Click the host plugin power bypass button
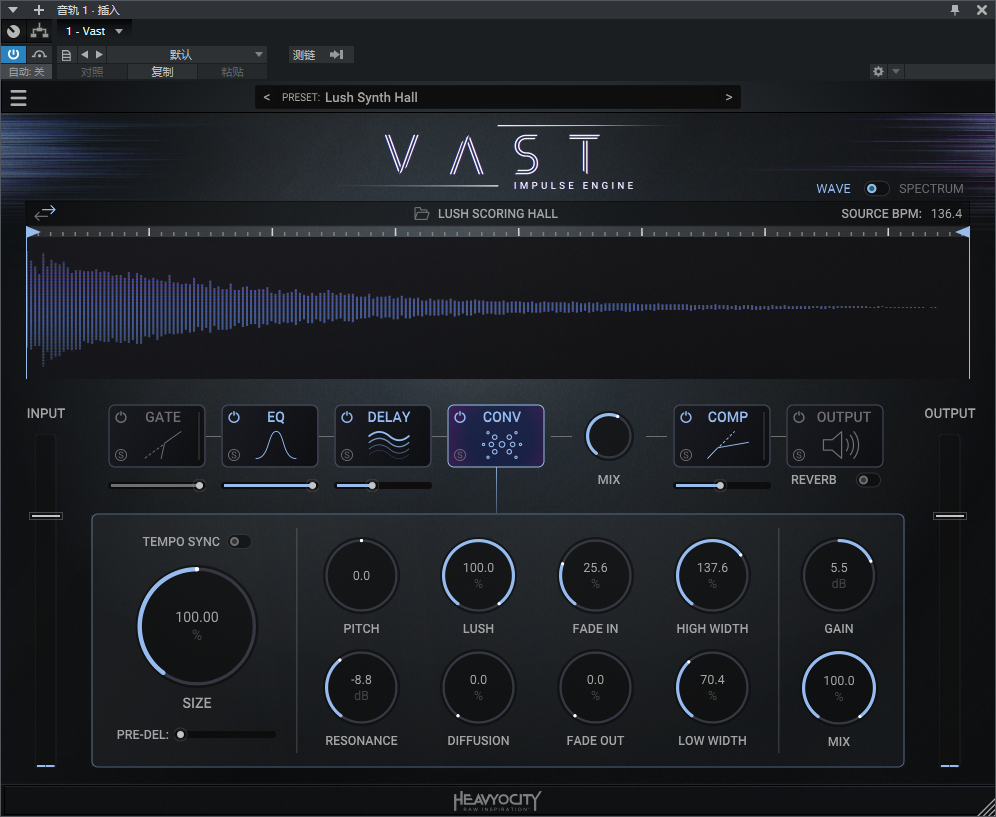The width and height of the screenshot is (996, 817). pyautogui.click(x=13, y=55)
